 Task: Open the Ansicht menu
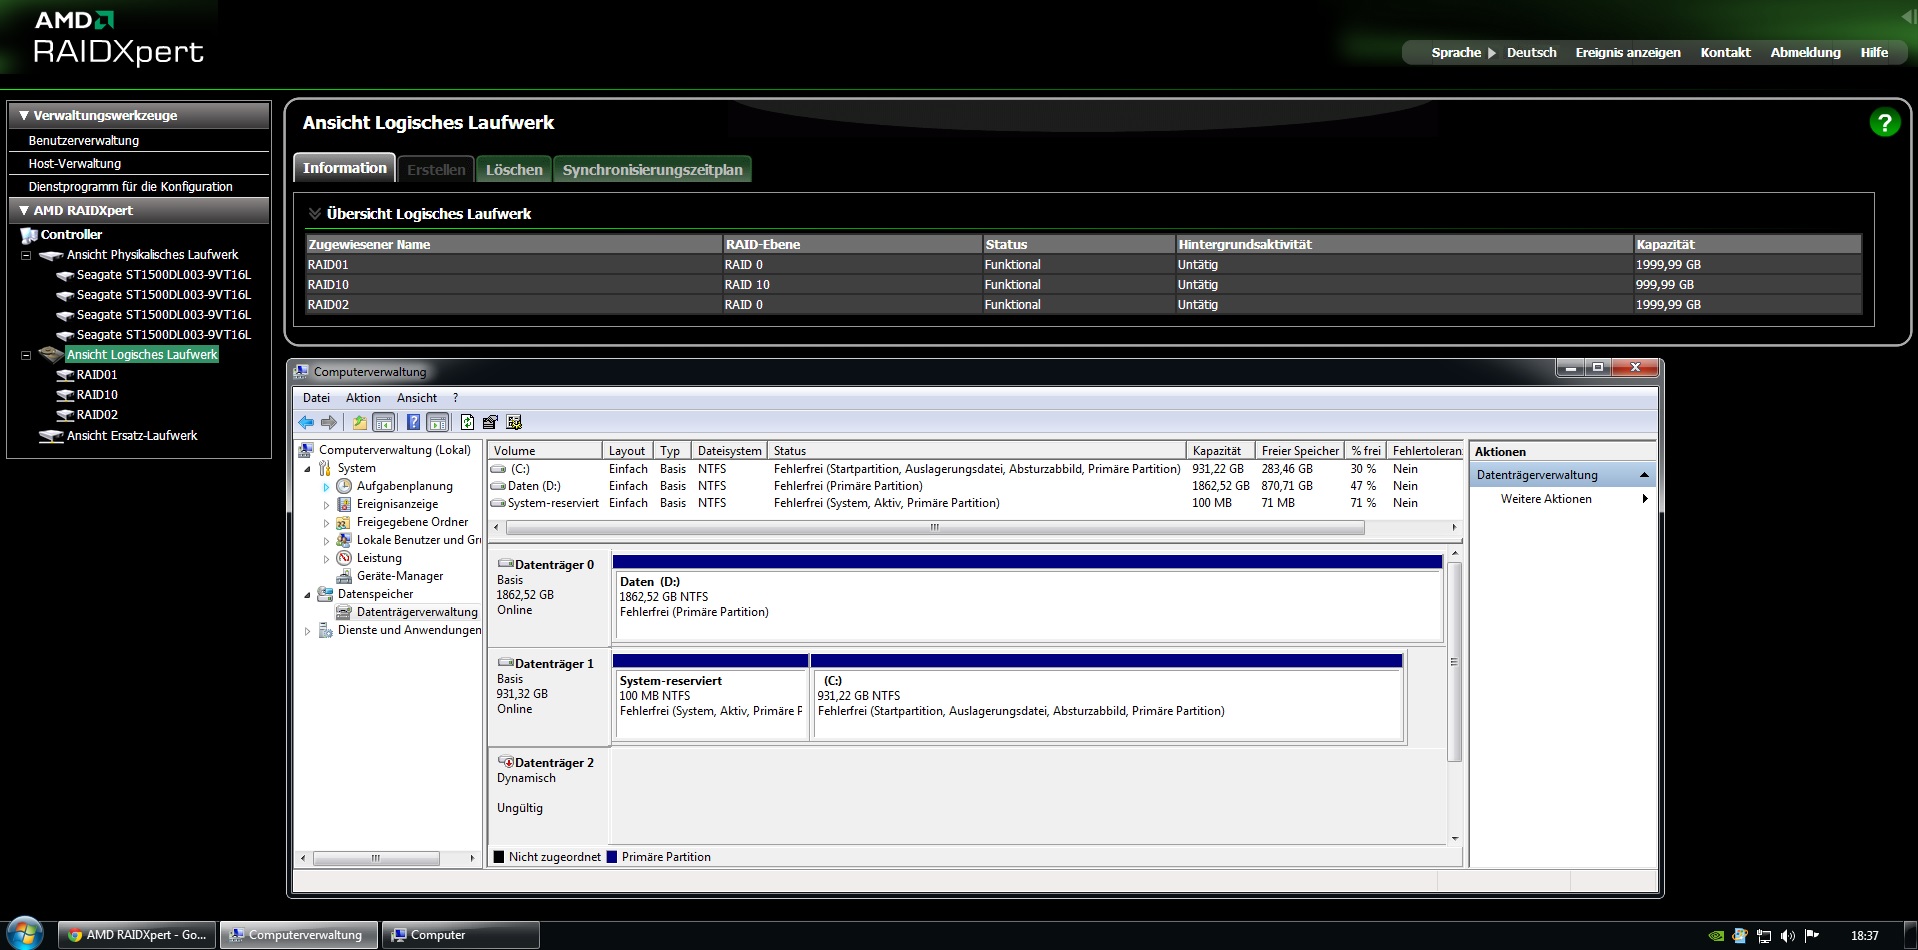[417, 398]
